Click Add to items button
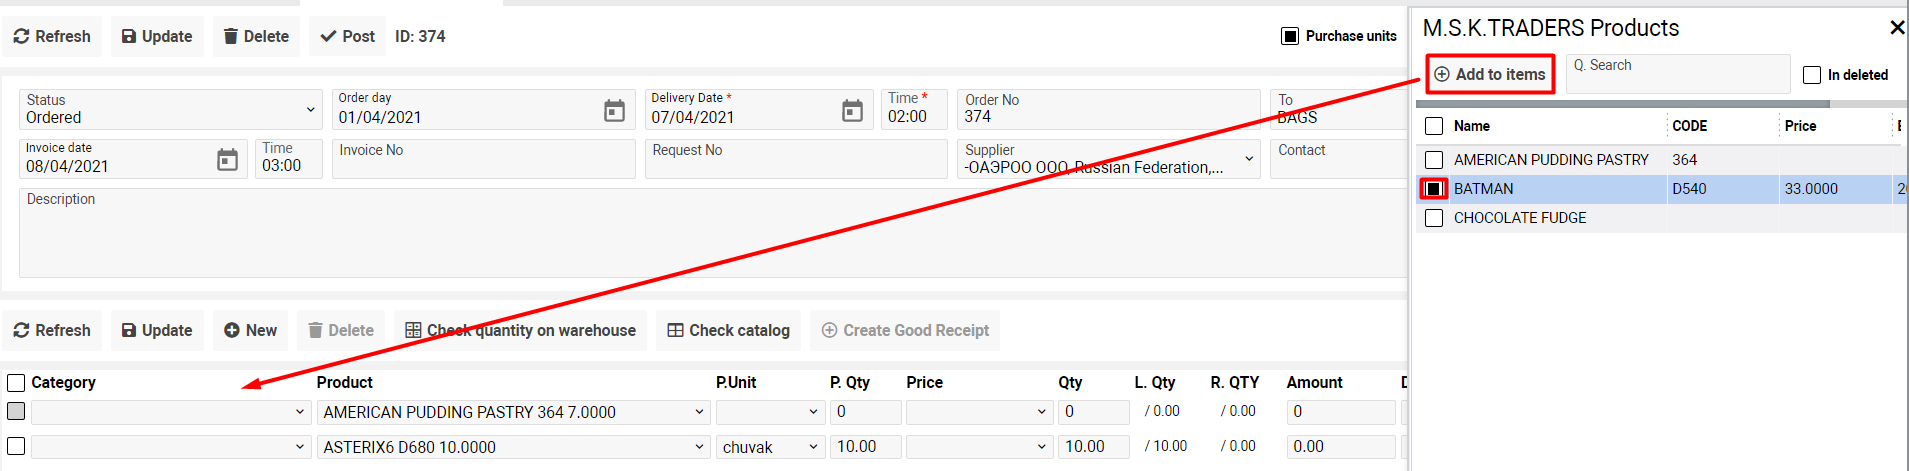The width and height of the screenshot is (1909, 471). pyautogui.click(x=1490, y=74)
